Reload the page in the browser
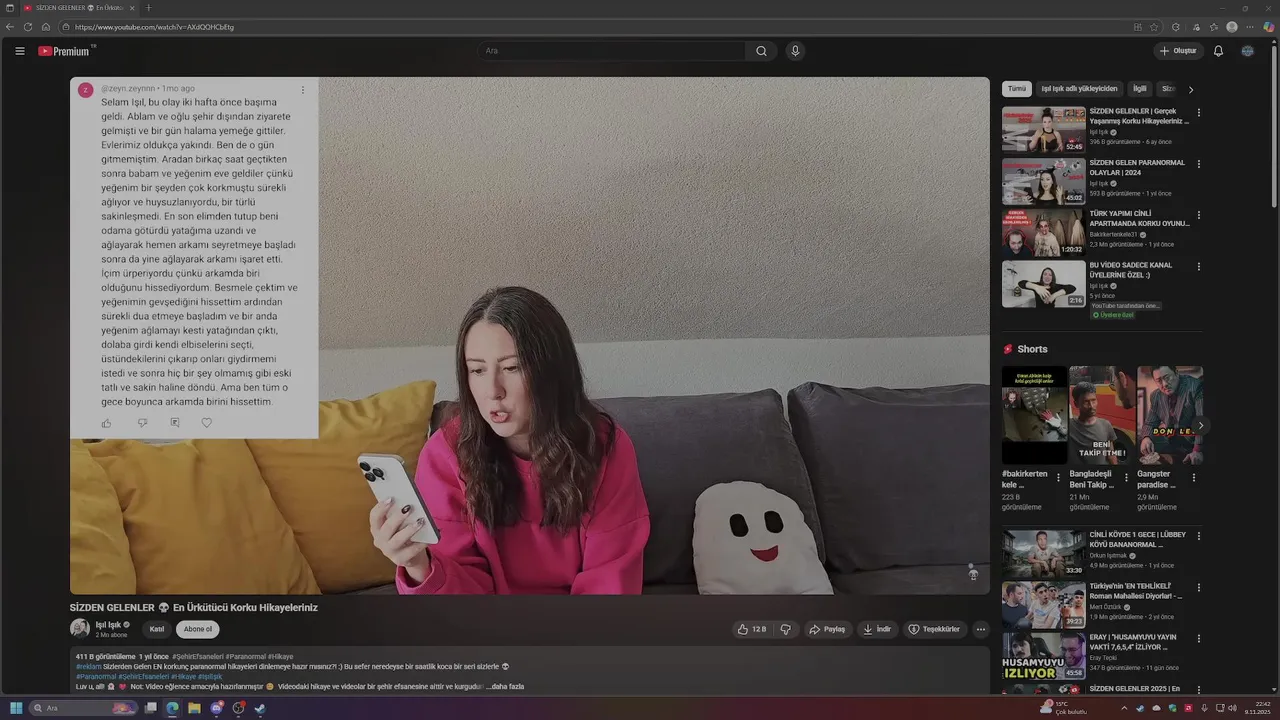 (28, 27)
